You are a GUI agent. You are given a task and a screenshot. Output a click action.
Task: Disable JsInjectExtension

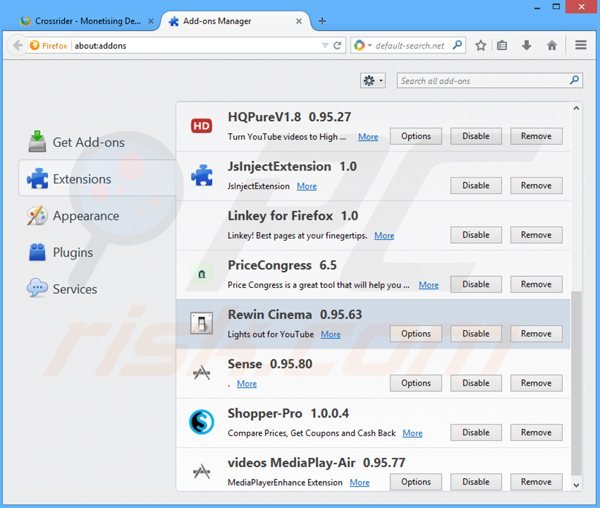point(476,186)
